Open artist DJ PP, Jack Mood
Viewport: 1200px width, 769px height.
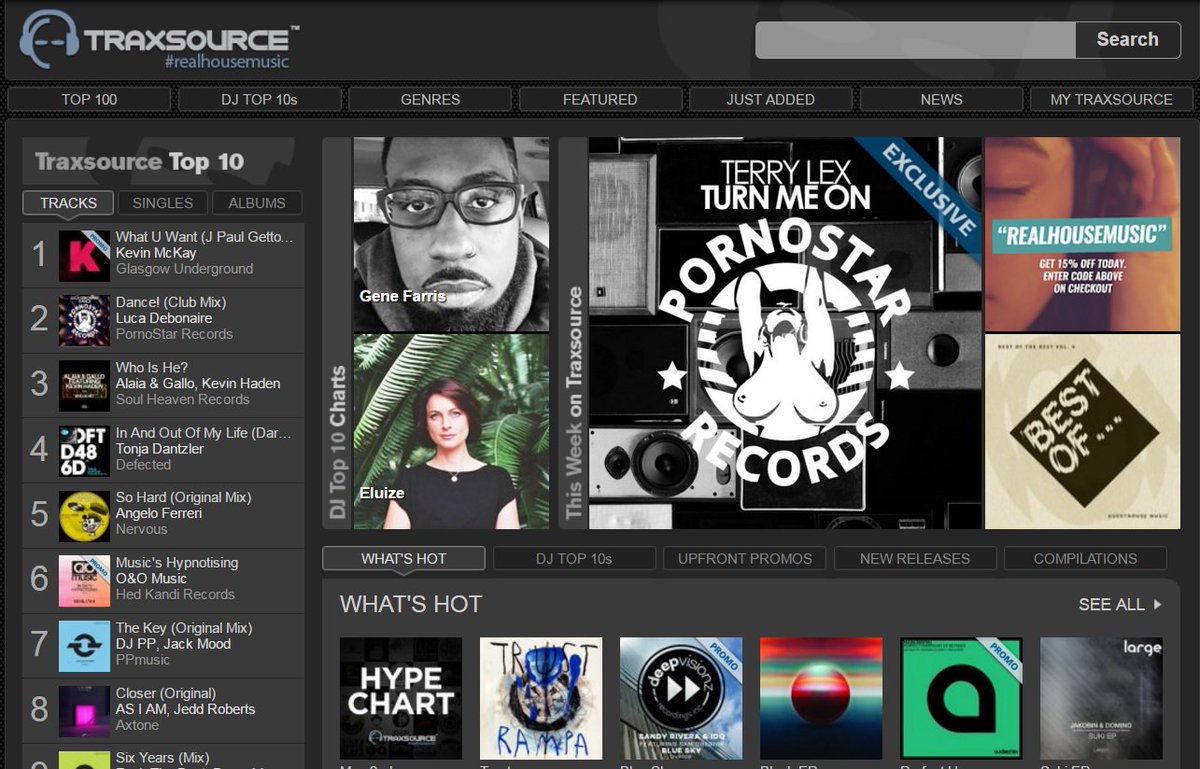click(173, 644)
